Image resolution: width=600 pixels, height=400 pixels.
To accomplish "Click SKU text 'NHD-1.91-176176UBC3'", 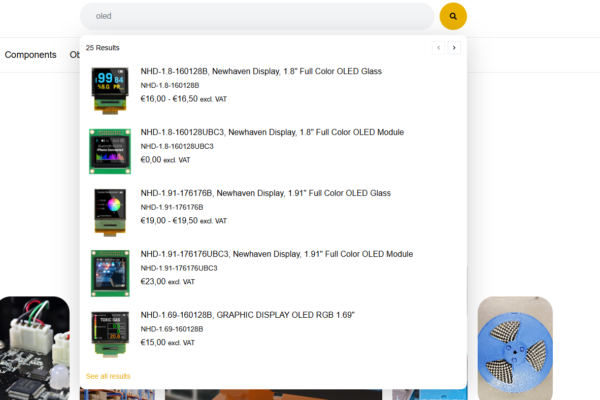I will click(179, 268).
